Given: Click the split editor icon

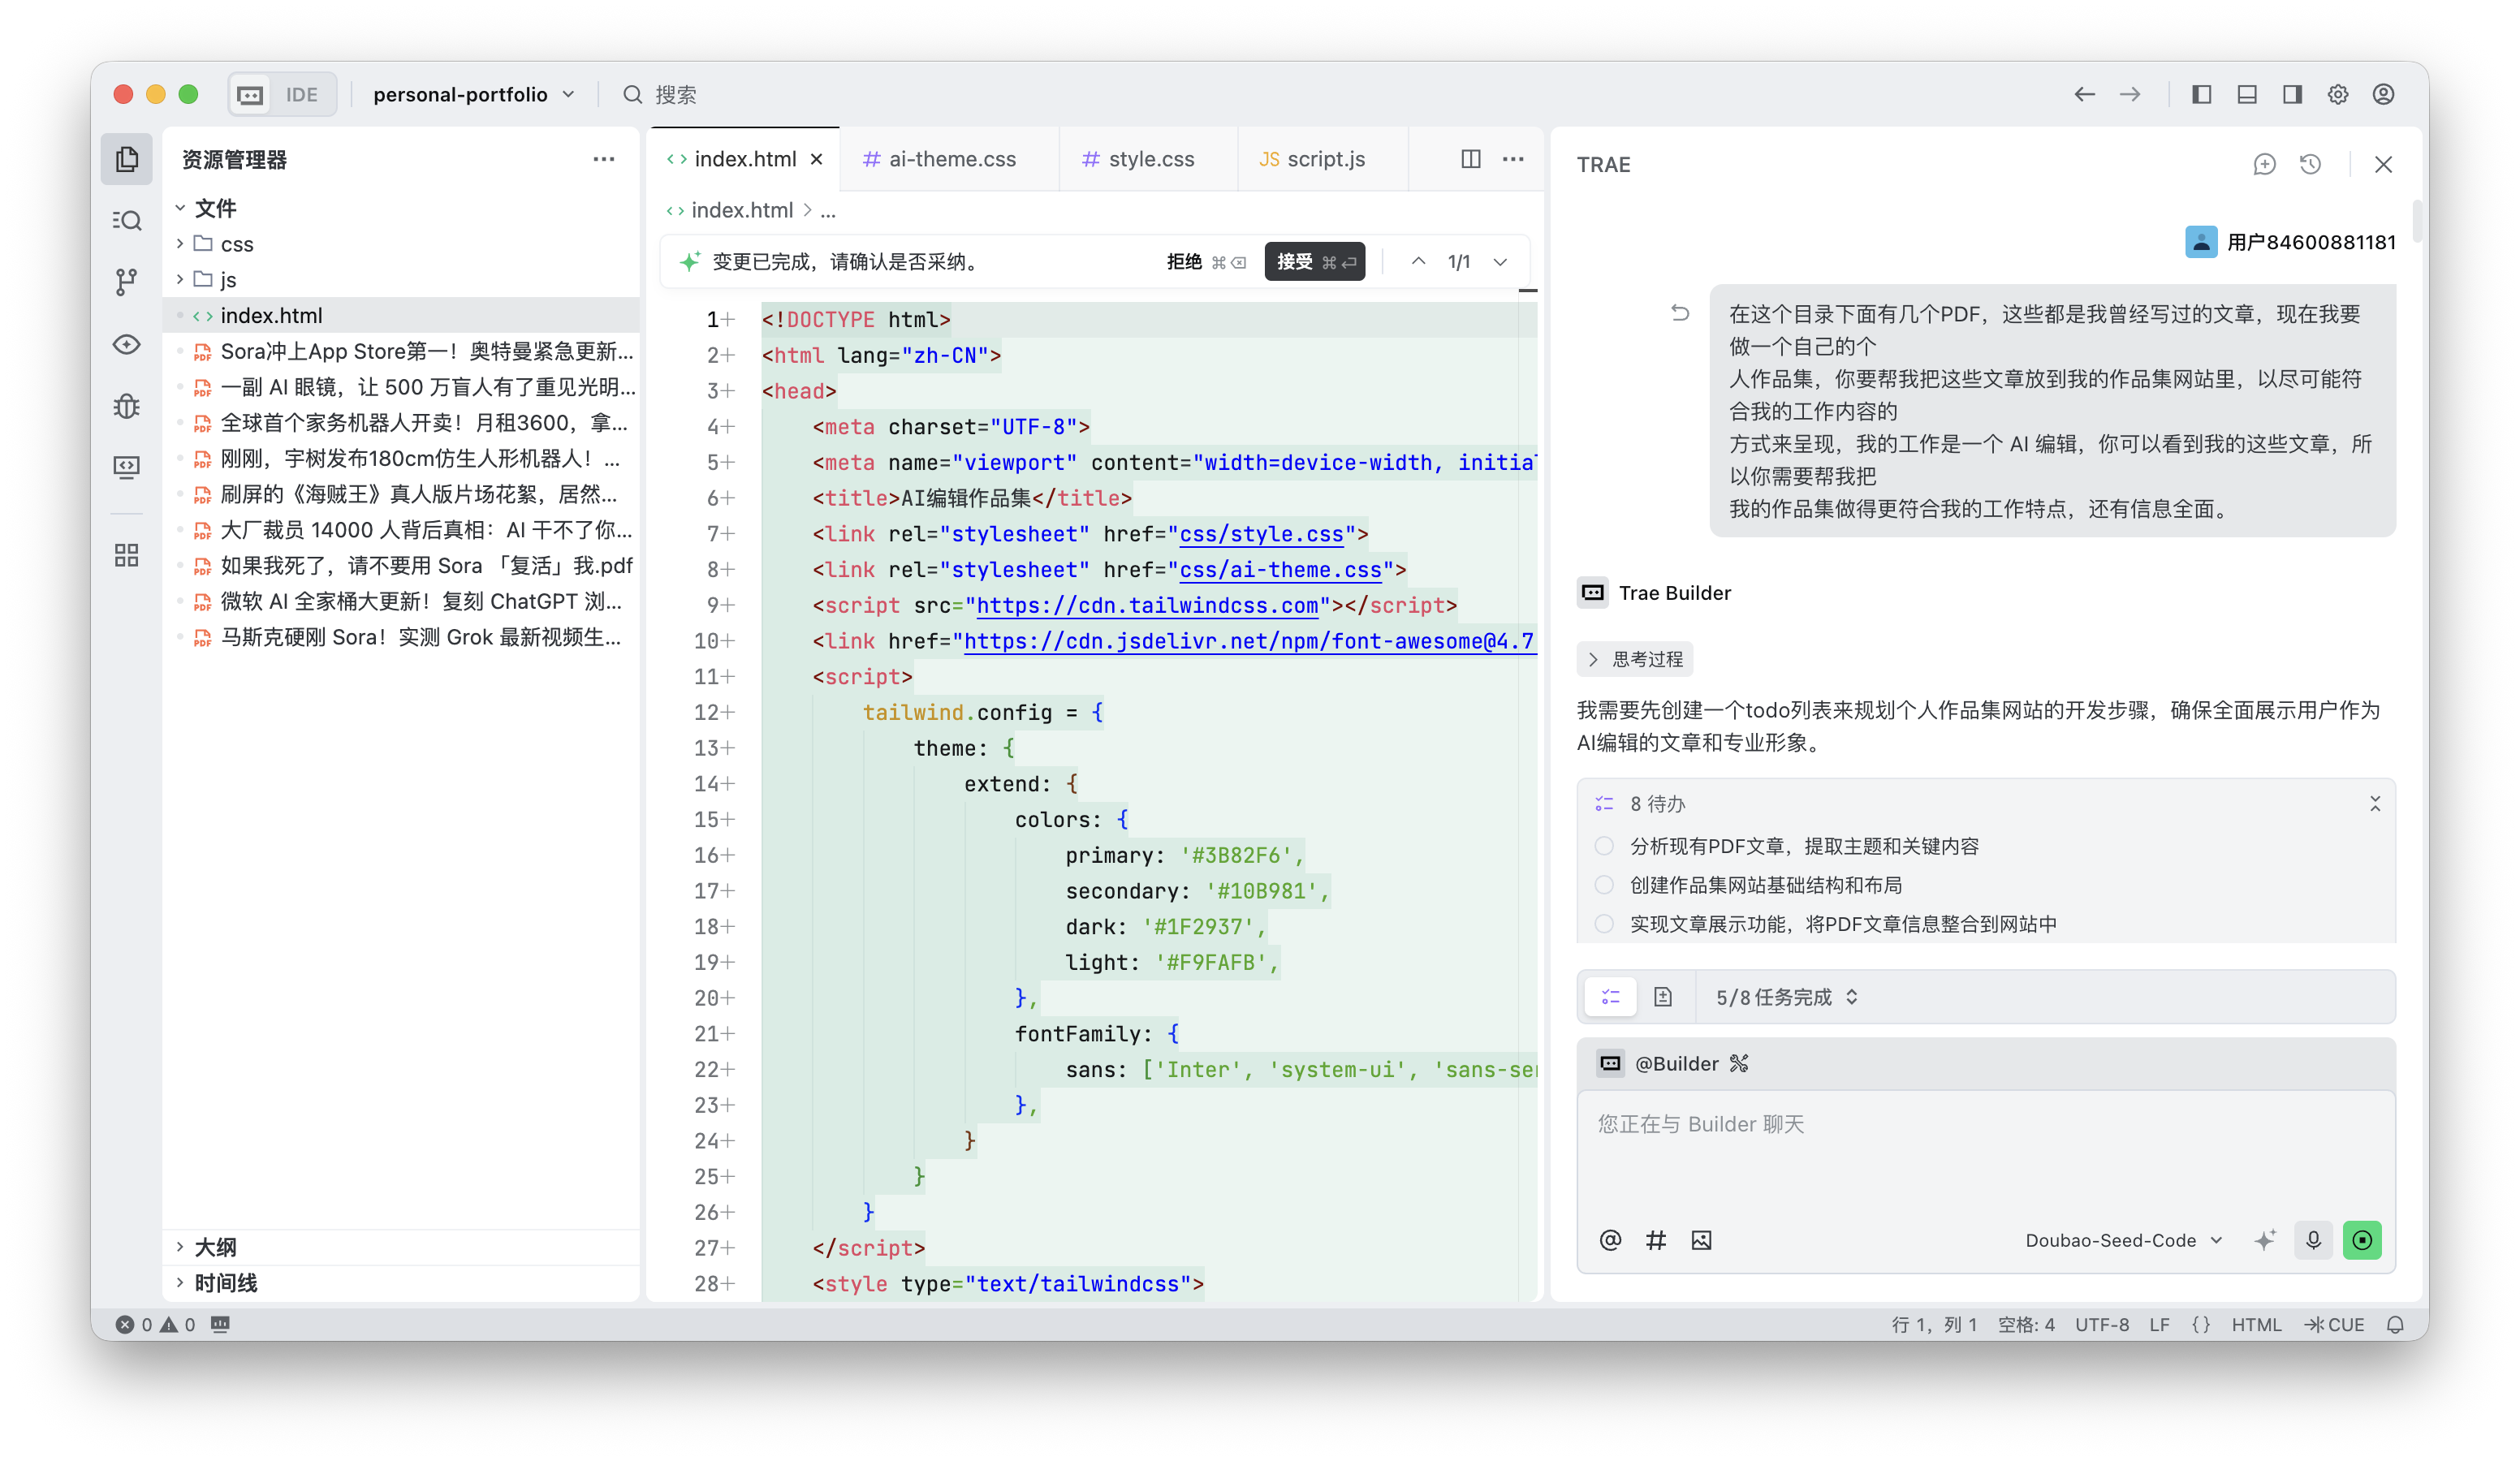Looking at the screenshot, I should point(1470,159).
